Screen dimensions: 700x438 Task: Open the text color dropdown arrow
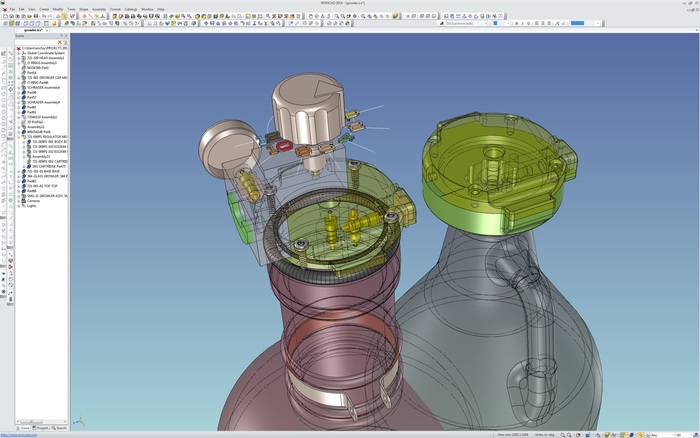click(x=598, y=23)
